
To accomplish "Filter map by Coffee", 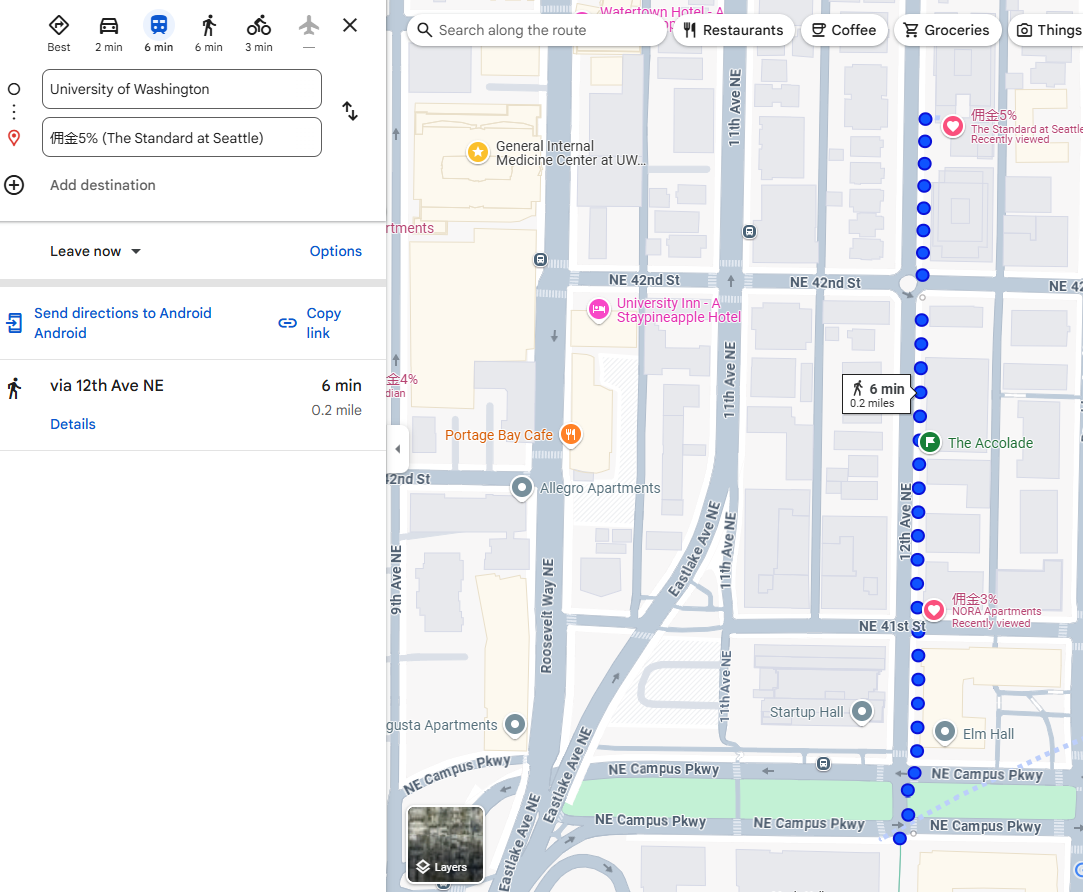I will (x=844, y=30).
